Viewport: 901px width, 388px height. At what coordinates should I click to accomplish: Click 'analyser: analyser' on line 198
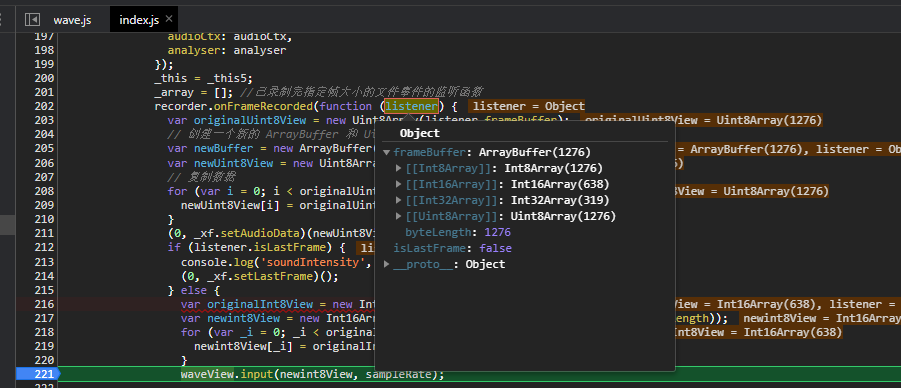(x=227, y=50)
